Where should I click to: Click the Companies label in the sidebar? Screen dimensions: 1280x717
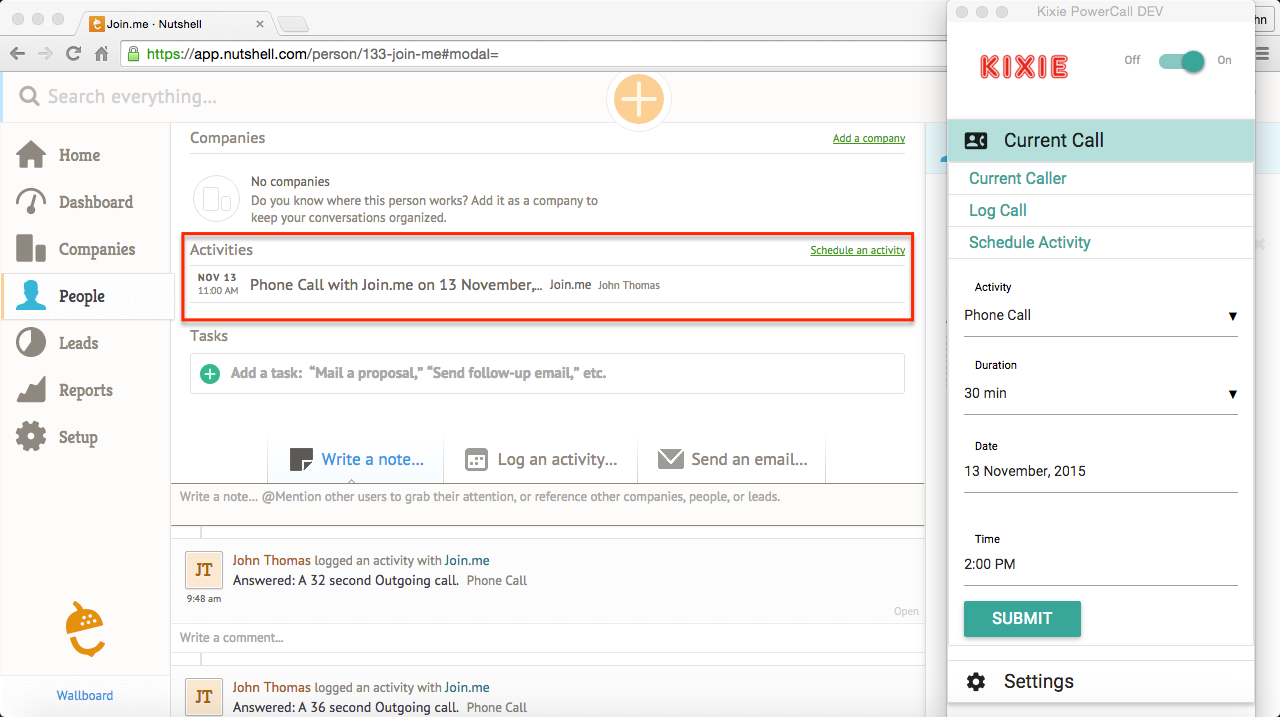point(97,249)
